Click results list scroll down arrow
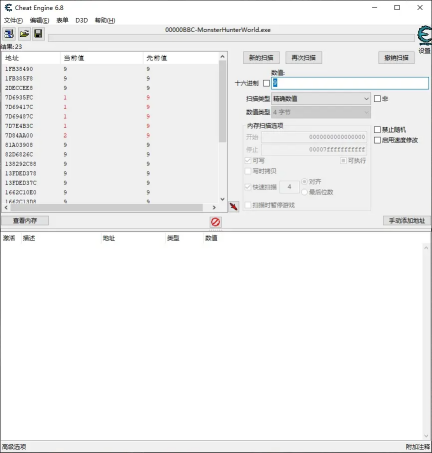 (222, 199)
